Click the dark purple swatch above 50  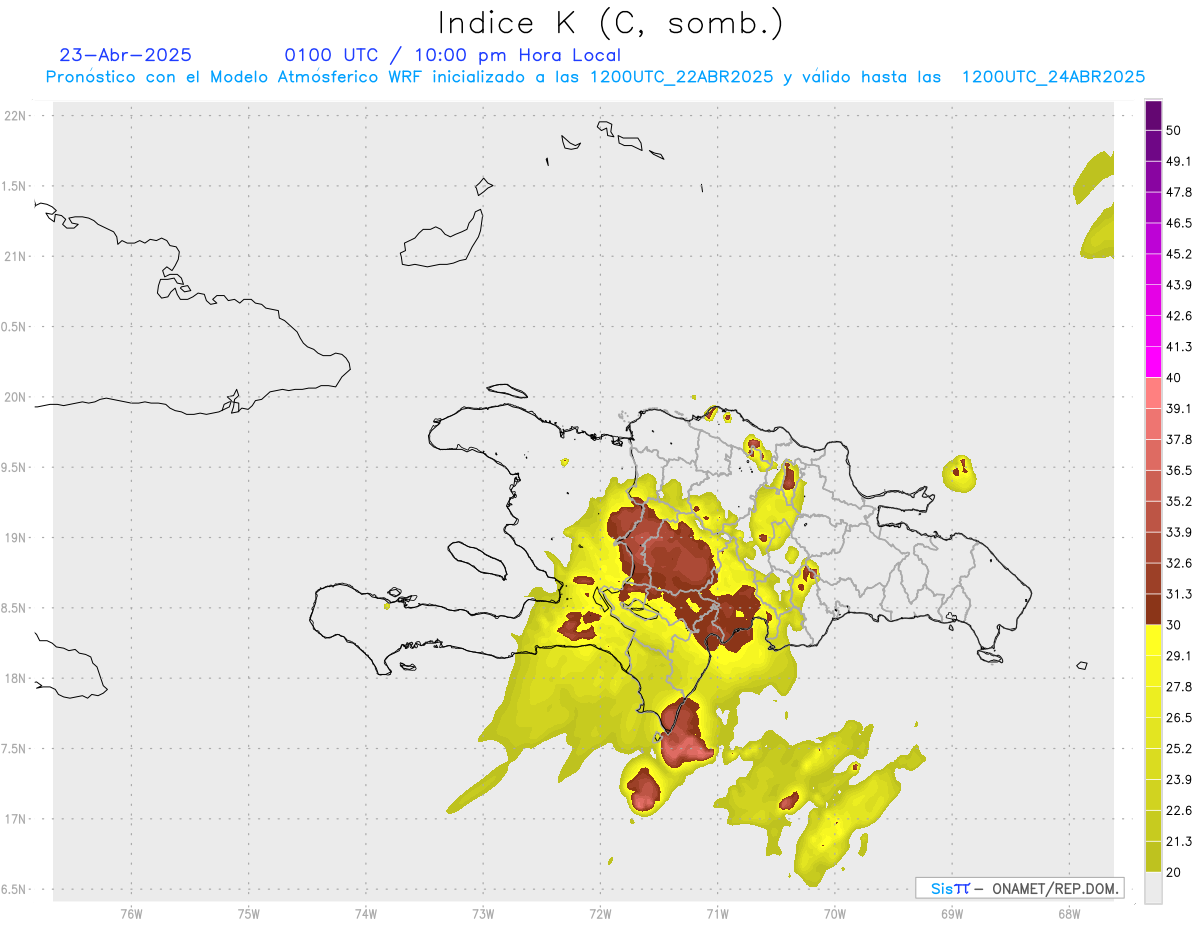(1153, 116)
